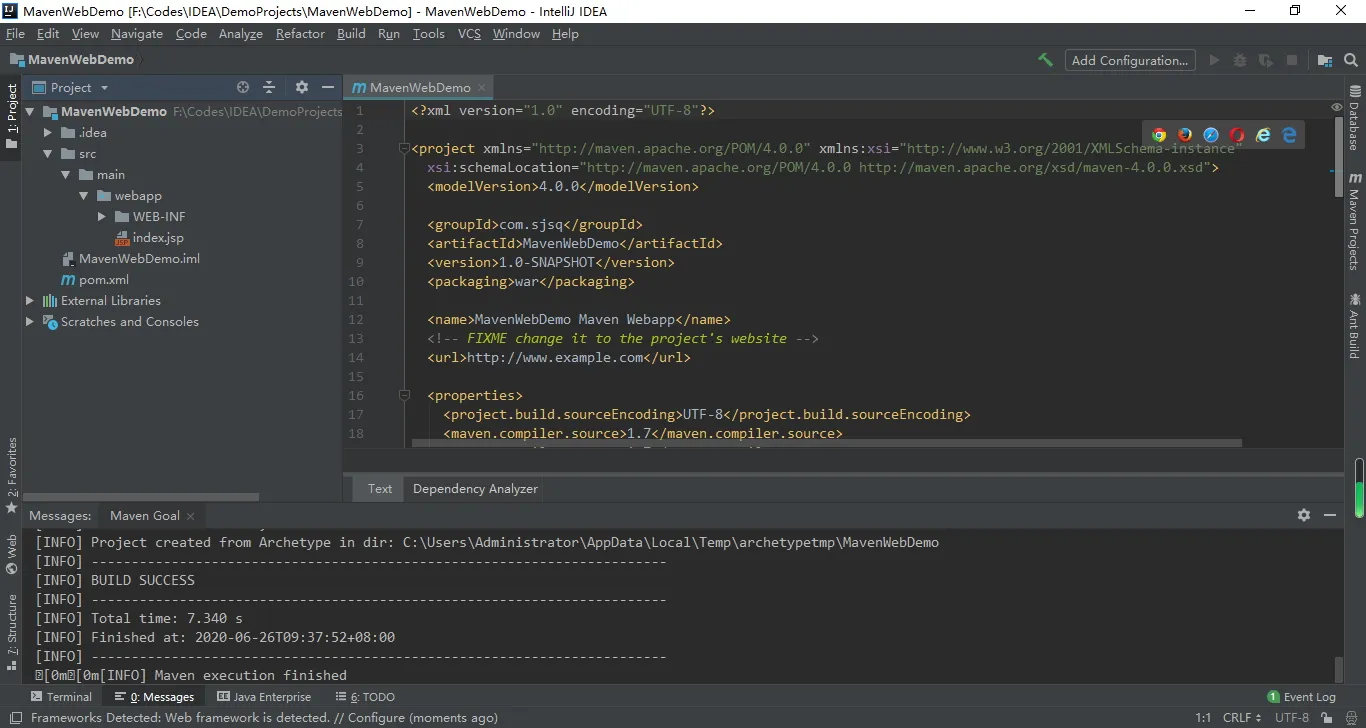This screenshot has height=728, width=1366.
Task: Open the Java Enterprise tool window
Action: pos(264,697)
